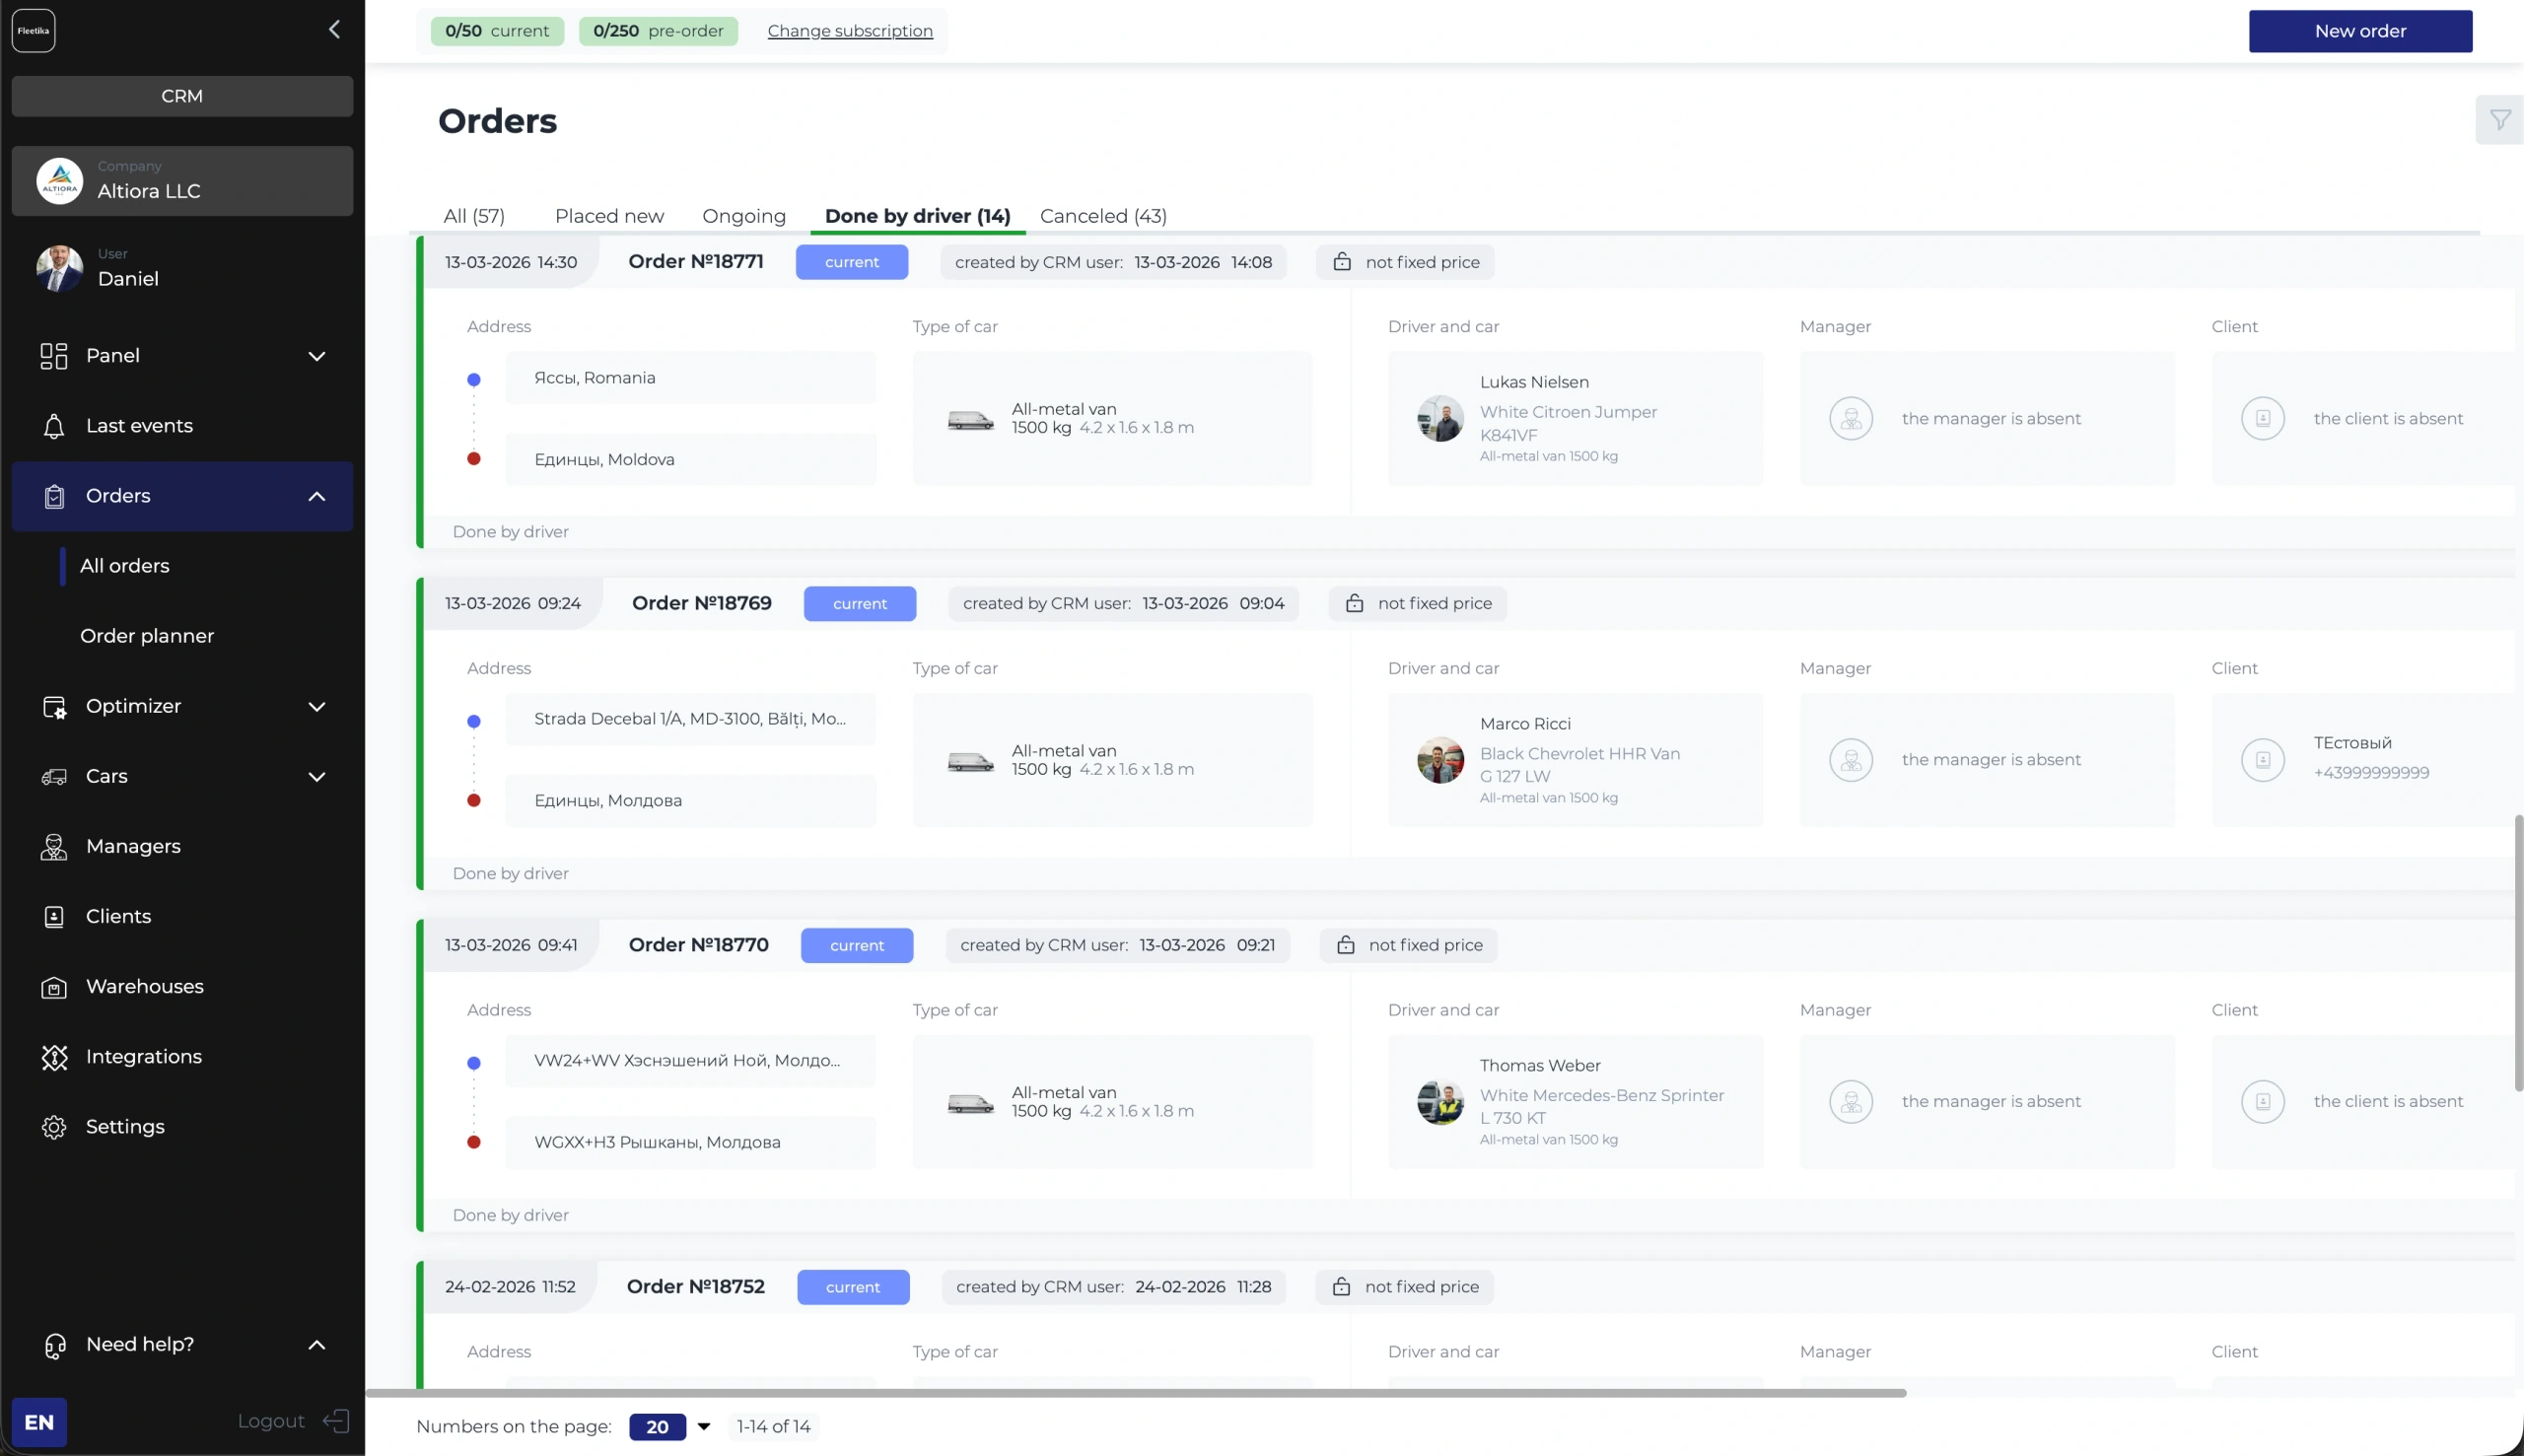Image resolution: width=2524 pixels, height=1456 pixels.
Task: Click Marco Ricci driver photo
Action: 1440,760
